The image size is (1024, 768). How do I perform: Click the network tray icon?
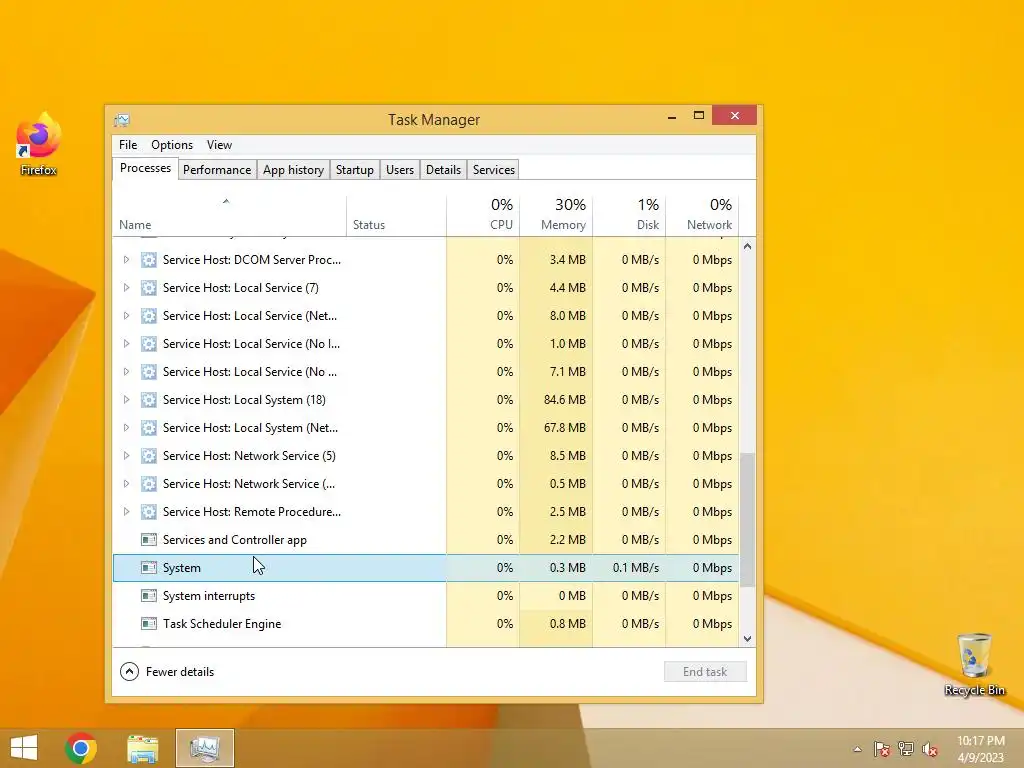click(x=906, y=749)
